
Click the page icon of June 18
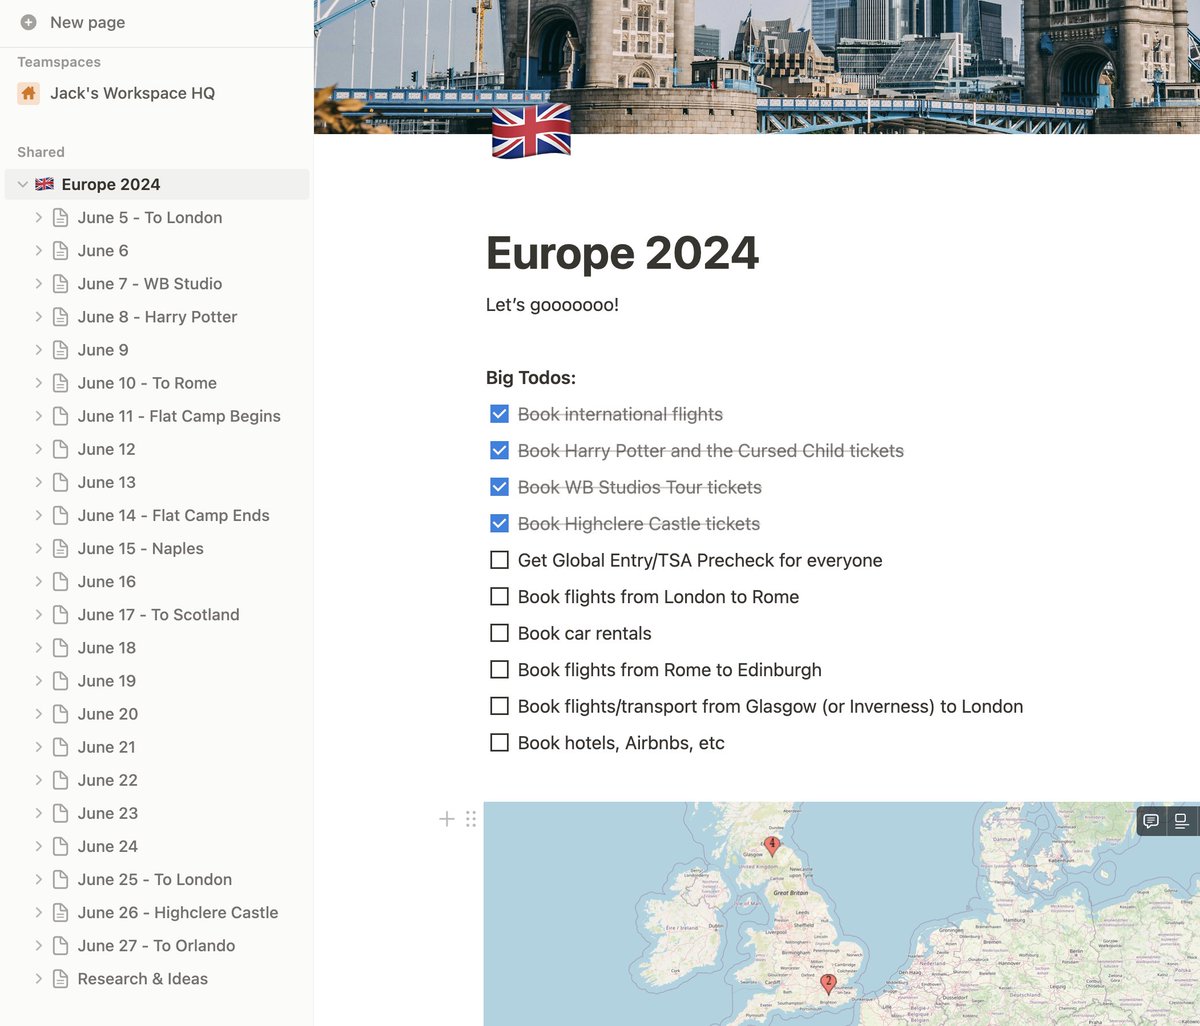(61, 647)
